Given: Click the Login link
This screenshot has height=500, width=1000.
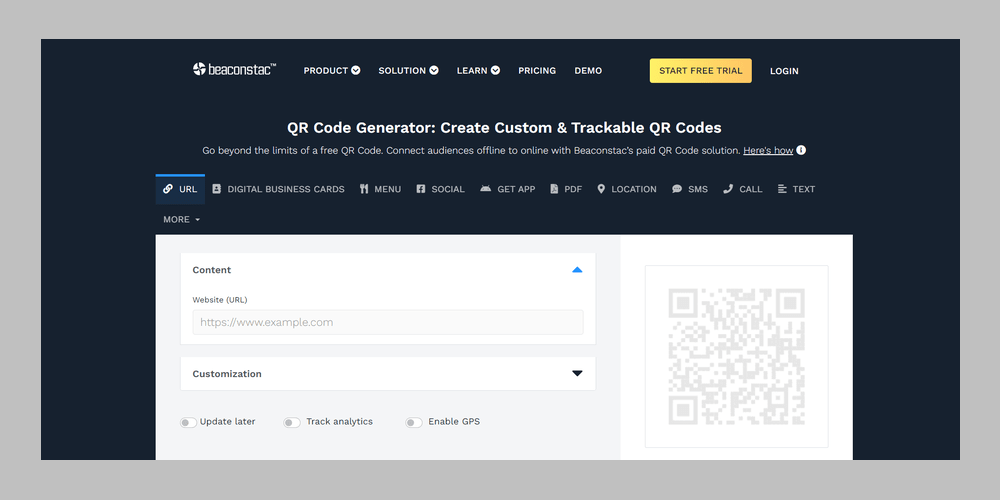Looking at the screenshot, I should [784, 71].
